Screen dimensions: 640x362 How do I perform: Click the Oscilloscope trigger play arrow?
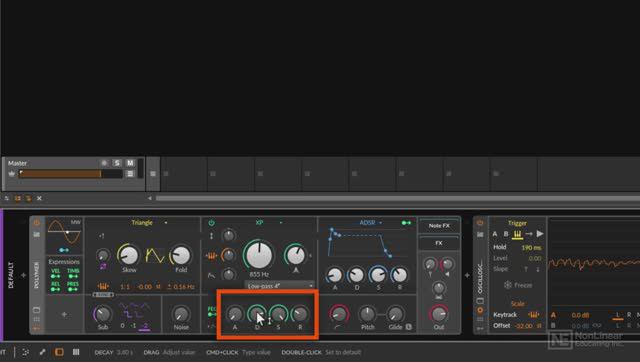(540, 234)
